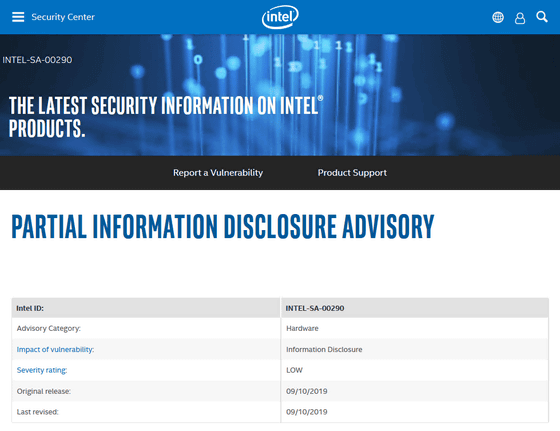The width and height of the screenshot is (560, 431).
Task: Click the Last revised date value
Action: 306,412
